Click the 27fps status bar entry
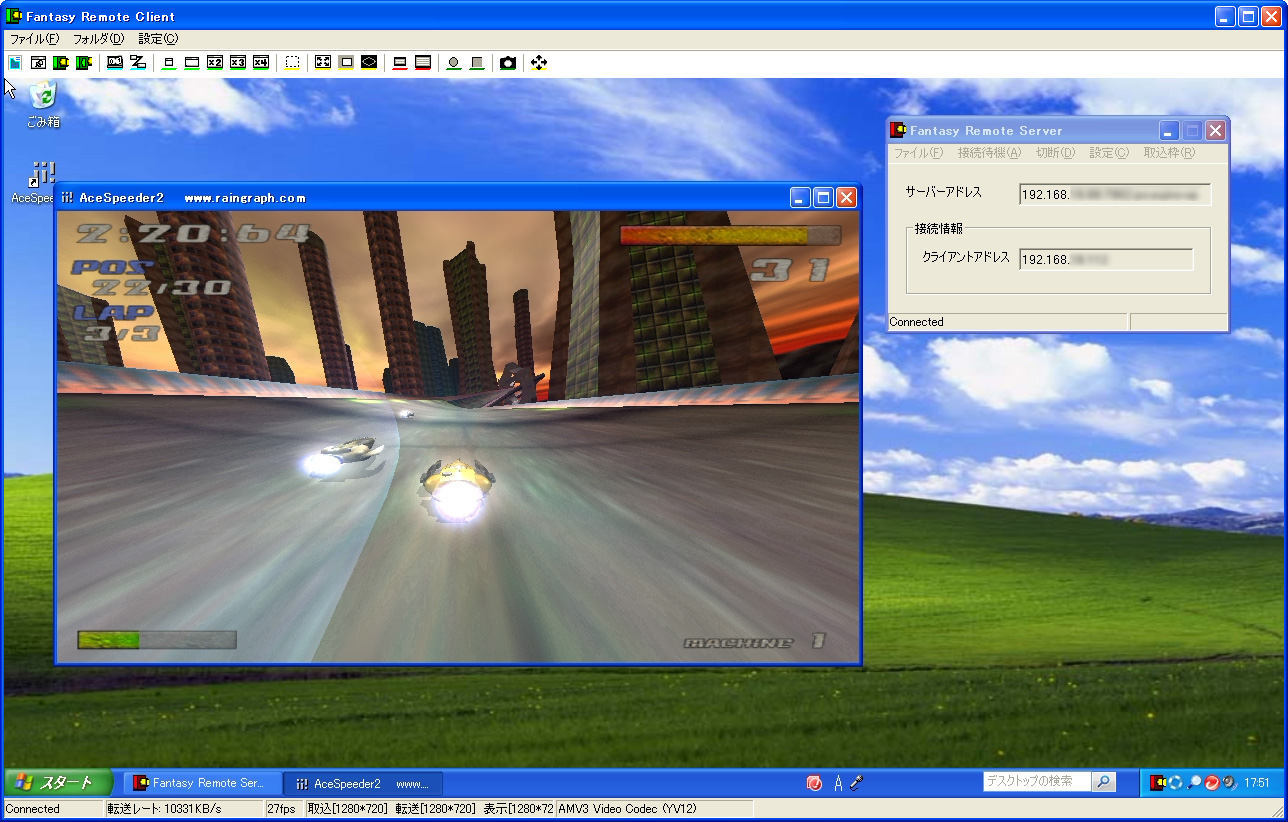The image size is (1288, 822). click(284, 809)
